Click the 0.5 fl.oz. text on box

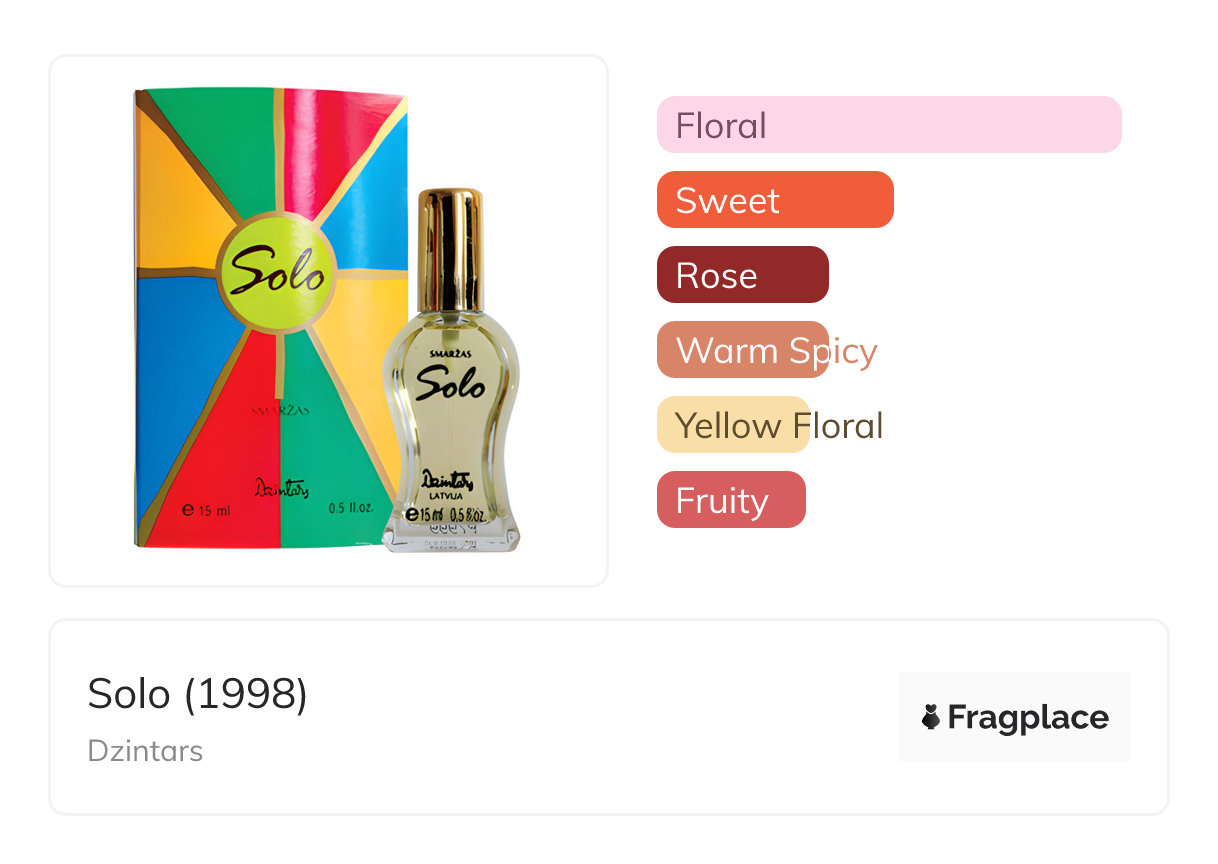pos(350,508)
